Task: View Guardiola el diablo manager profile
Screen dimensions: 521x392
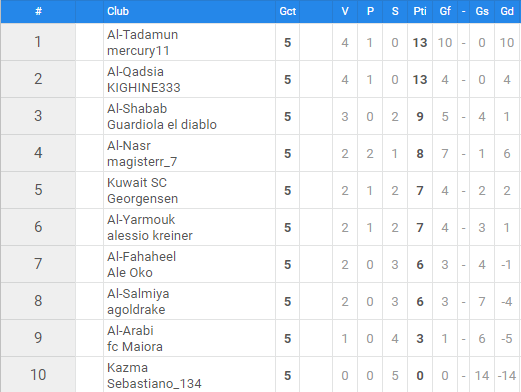Action: click(x=162, y=125)
